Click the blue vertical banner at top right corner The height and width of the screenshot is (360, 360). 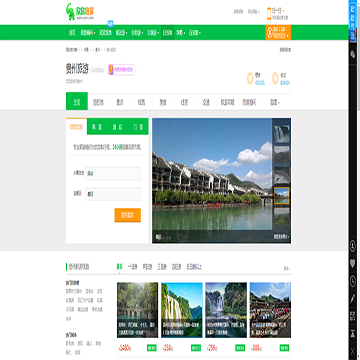[x=353, y=20]
